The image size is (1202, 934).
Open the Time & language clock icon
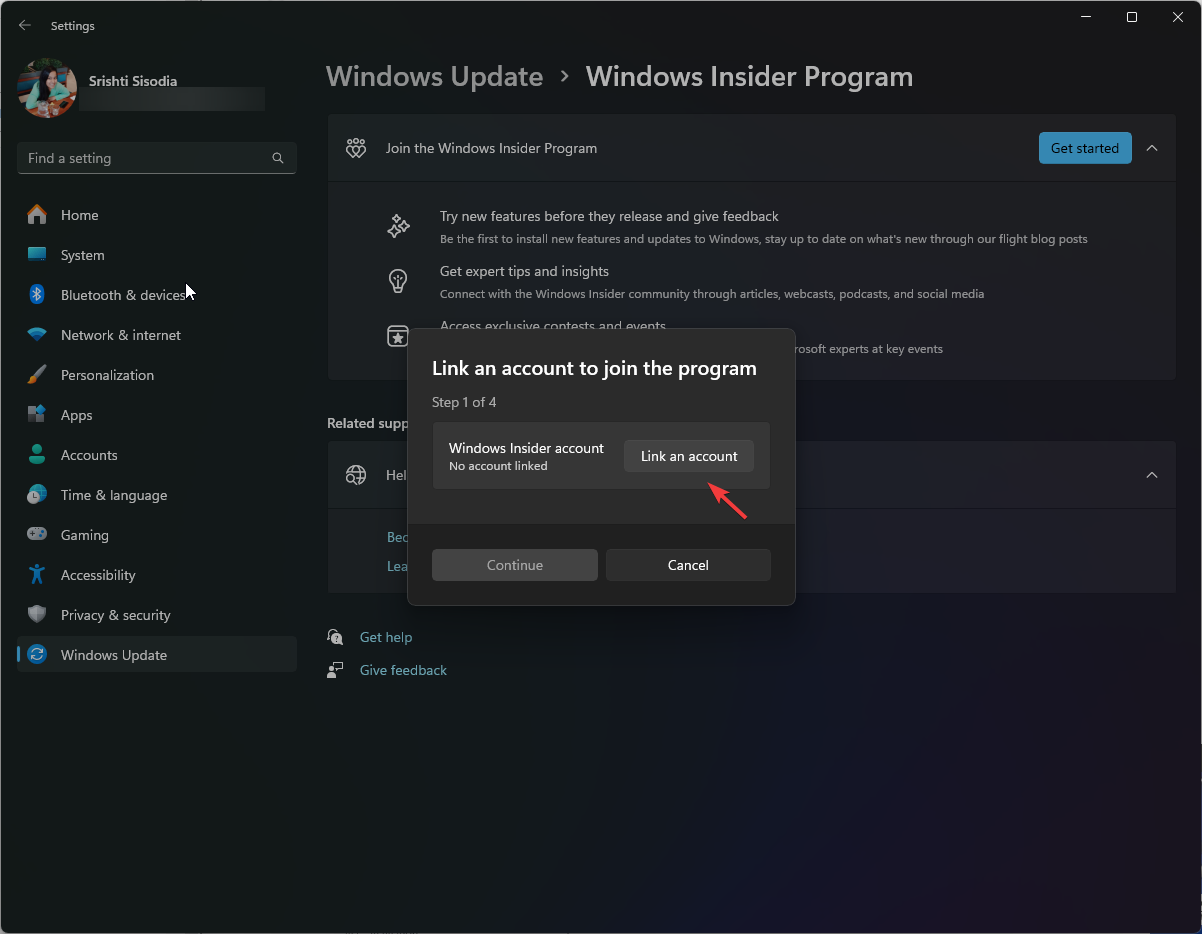point(36,495)
